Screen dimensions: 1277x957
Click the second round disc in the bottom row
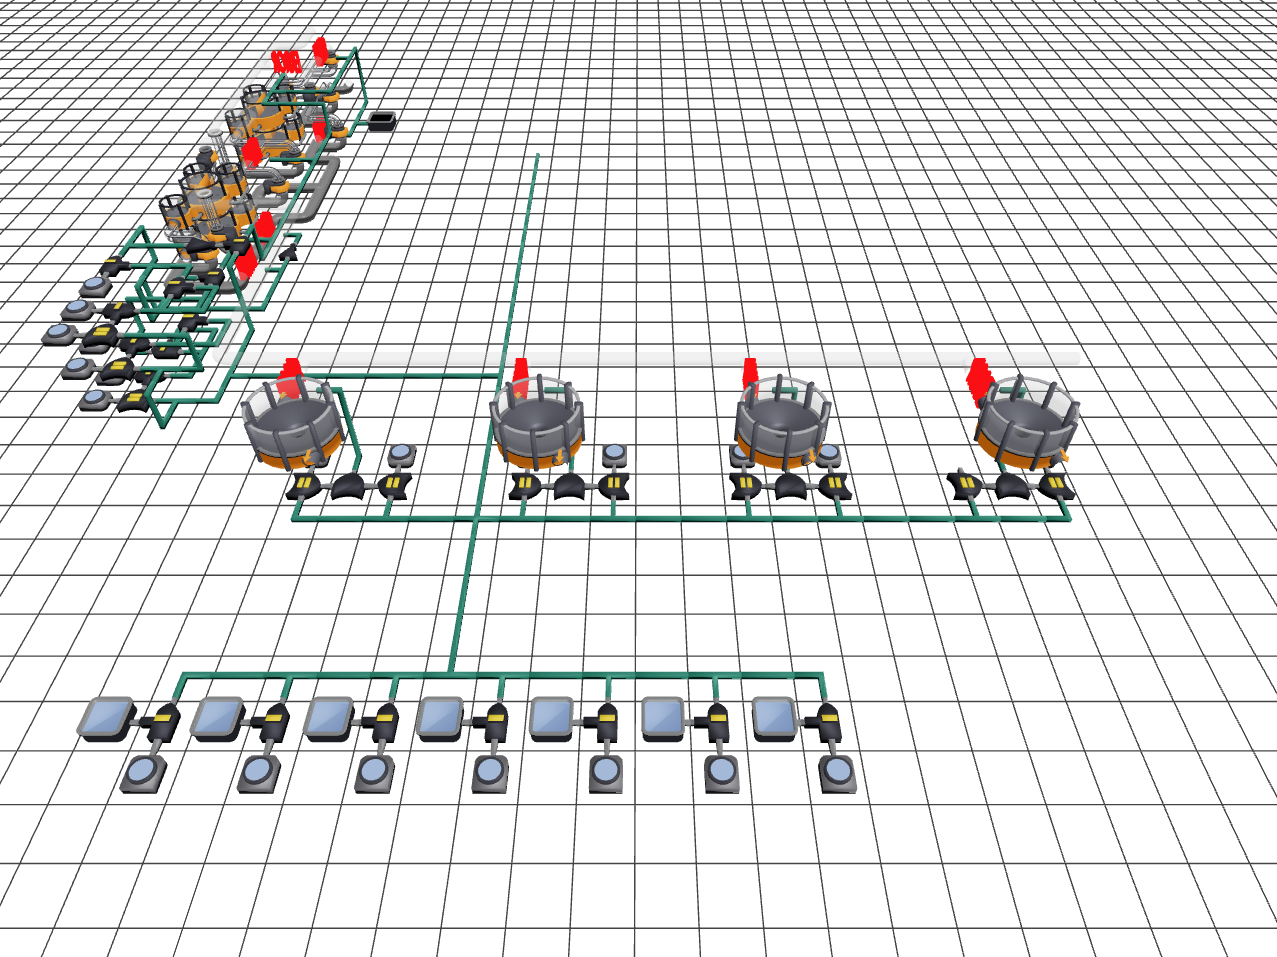[259, 774]
